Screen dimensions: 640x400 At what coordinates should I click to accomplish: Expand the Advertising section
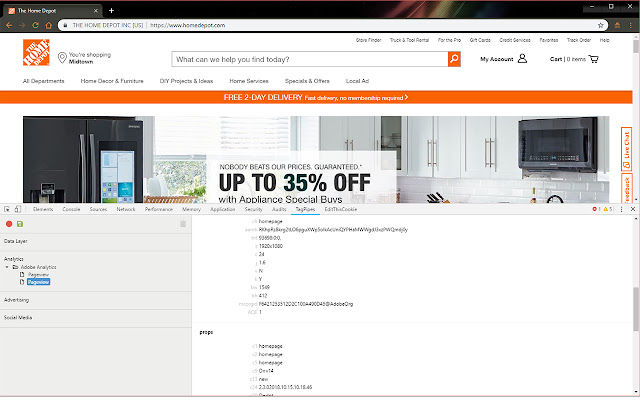click(16, 300)
